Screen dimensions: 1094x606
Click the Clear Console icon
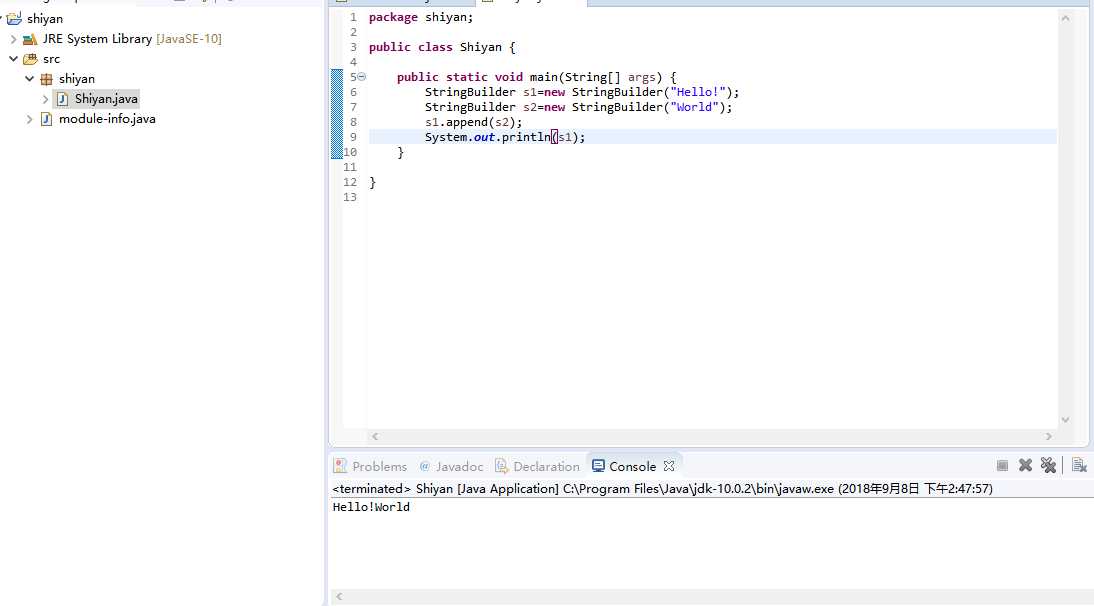(1079, 466)
